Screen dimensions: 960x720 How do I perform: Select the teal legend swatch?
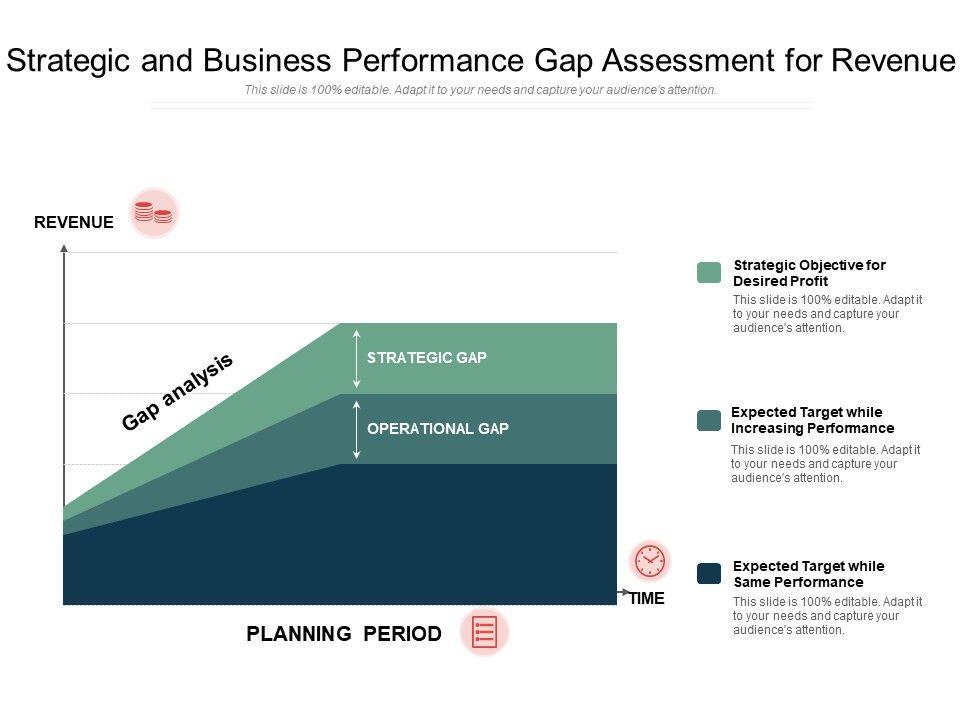point(709,420)
